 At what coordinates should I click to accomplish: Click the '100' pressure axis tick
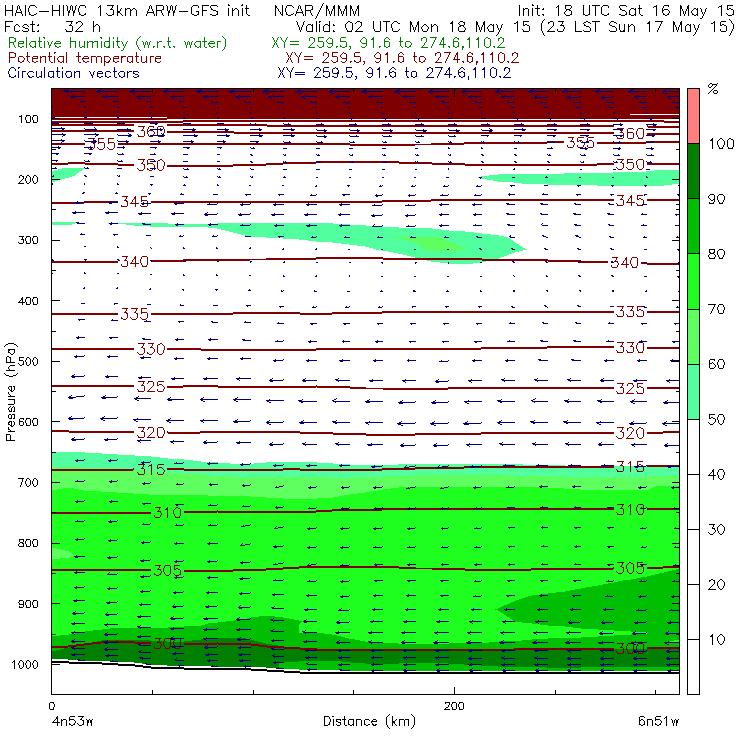pyautogui.click(x=28, y=119)
